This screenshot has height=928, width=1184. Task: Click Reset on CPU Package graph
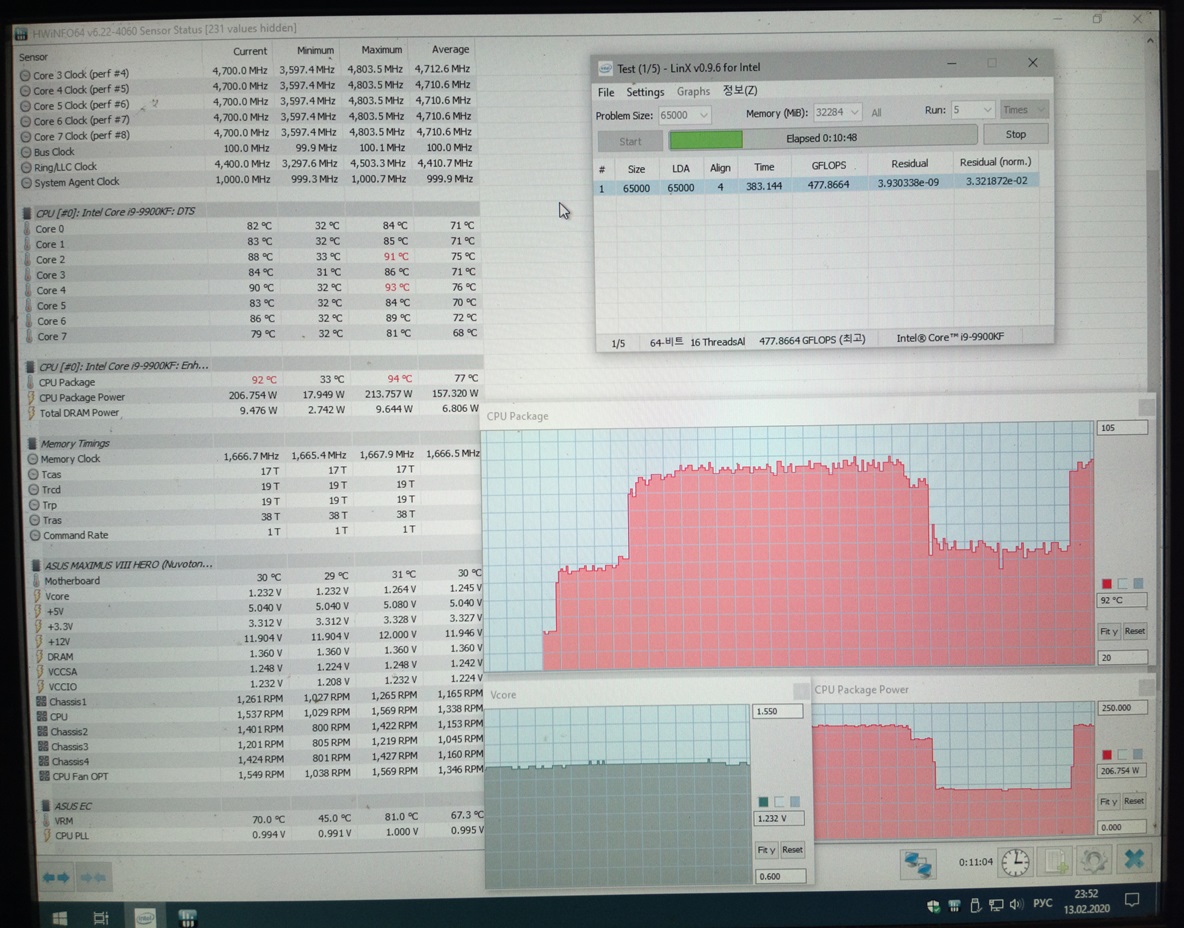1134,630
